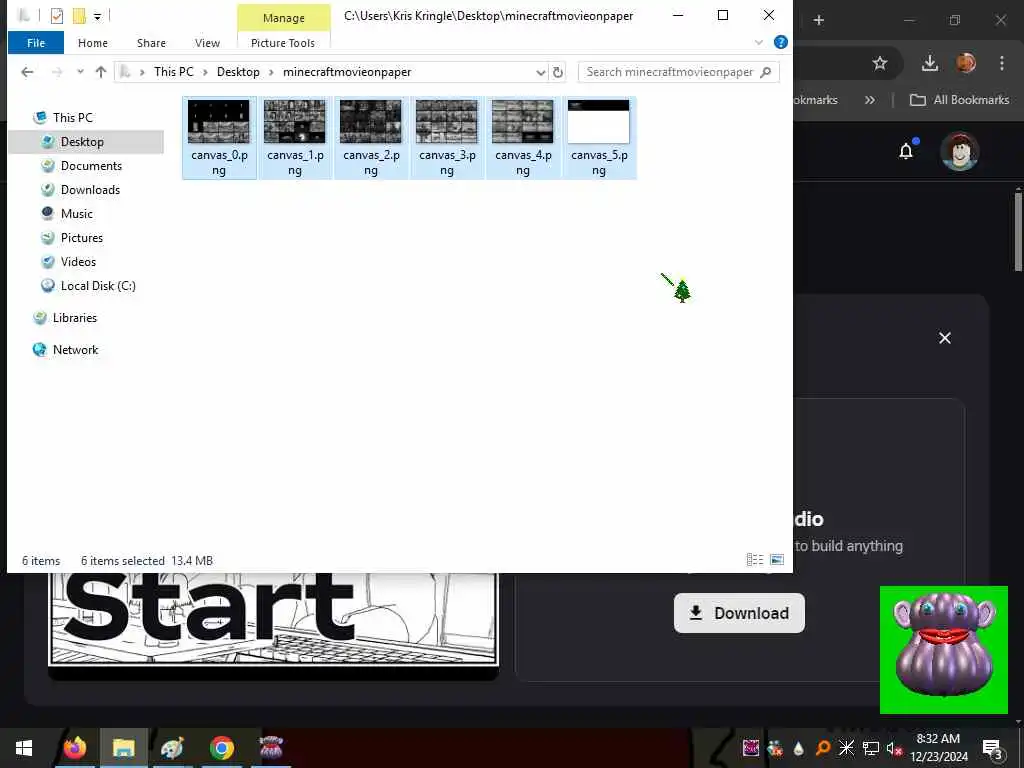Show more bookmarks with the double chevron
The width and height of the screenshot is (1024, 768).
pos(869,100)
